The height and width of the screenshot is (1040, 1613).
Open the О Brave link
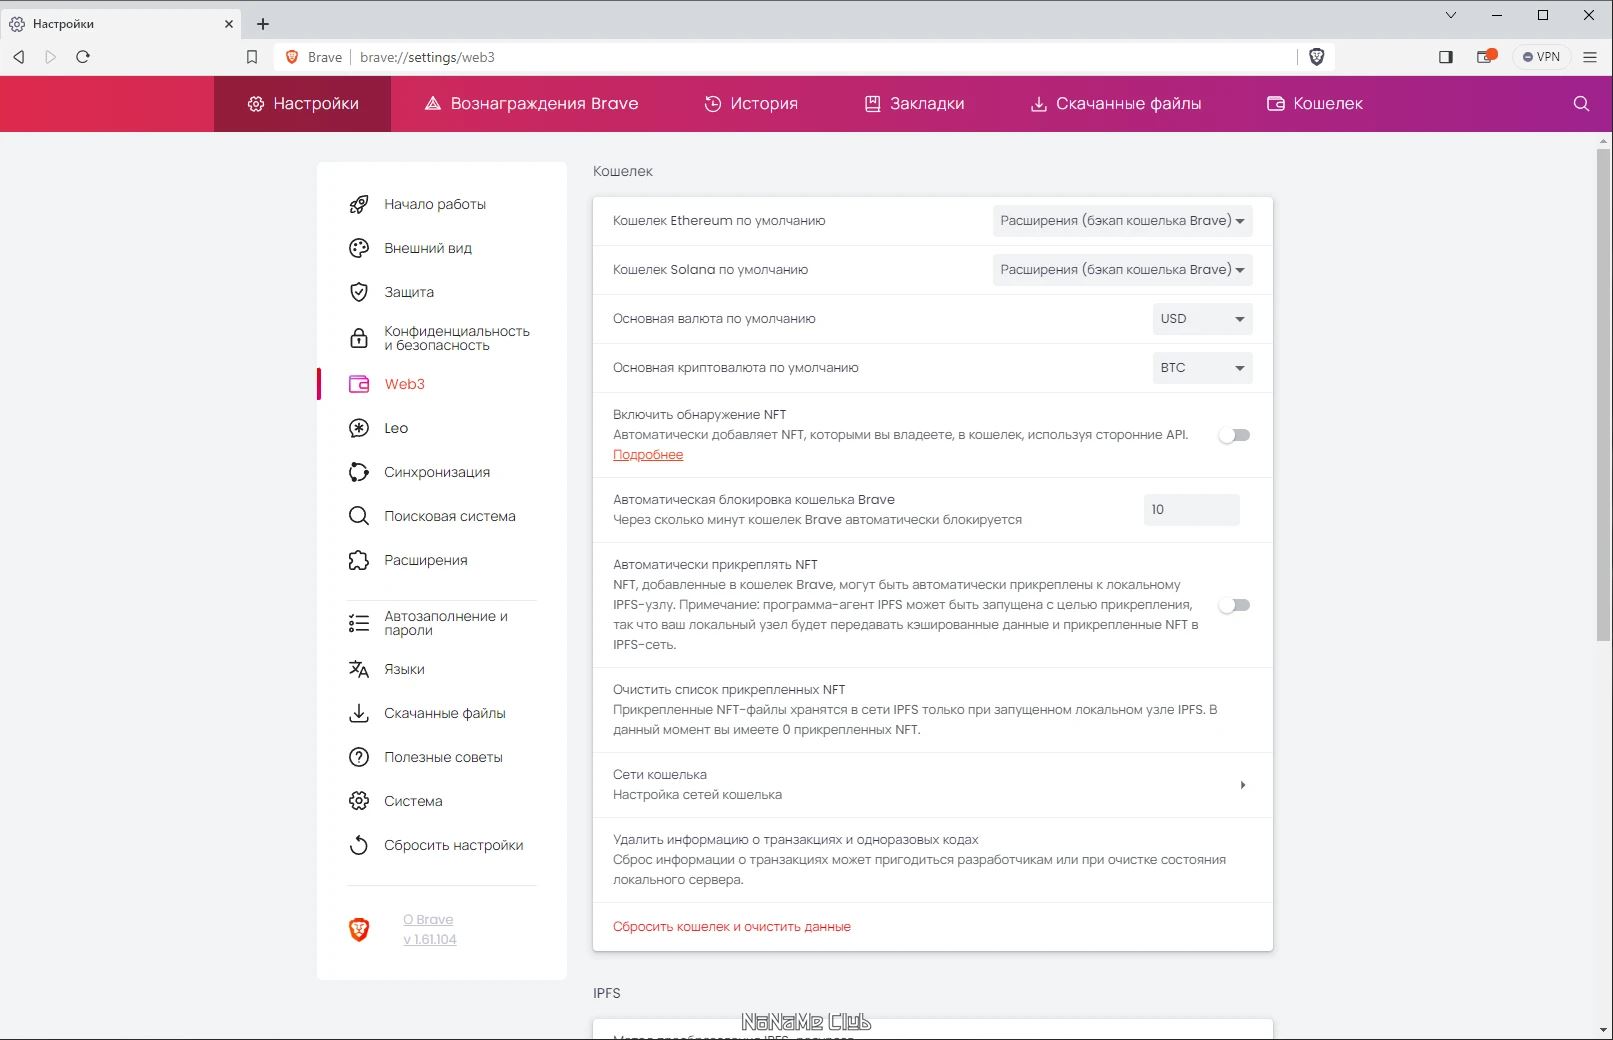coord(428,919)
